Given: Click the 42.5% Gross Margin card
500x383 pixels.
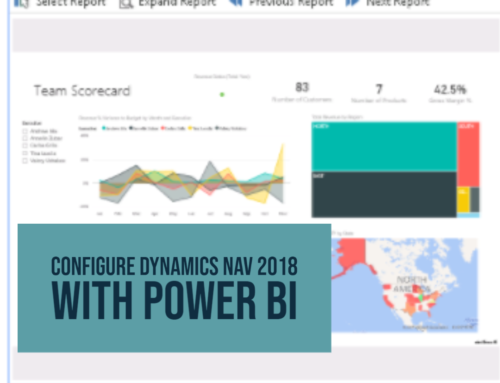Looking at the screenshot, I should point(450,93).
